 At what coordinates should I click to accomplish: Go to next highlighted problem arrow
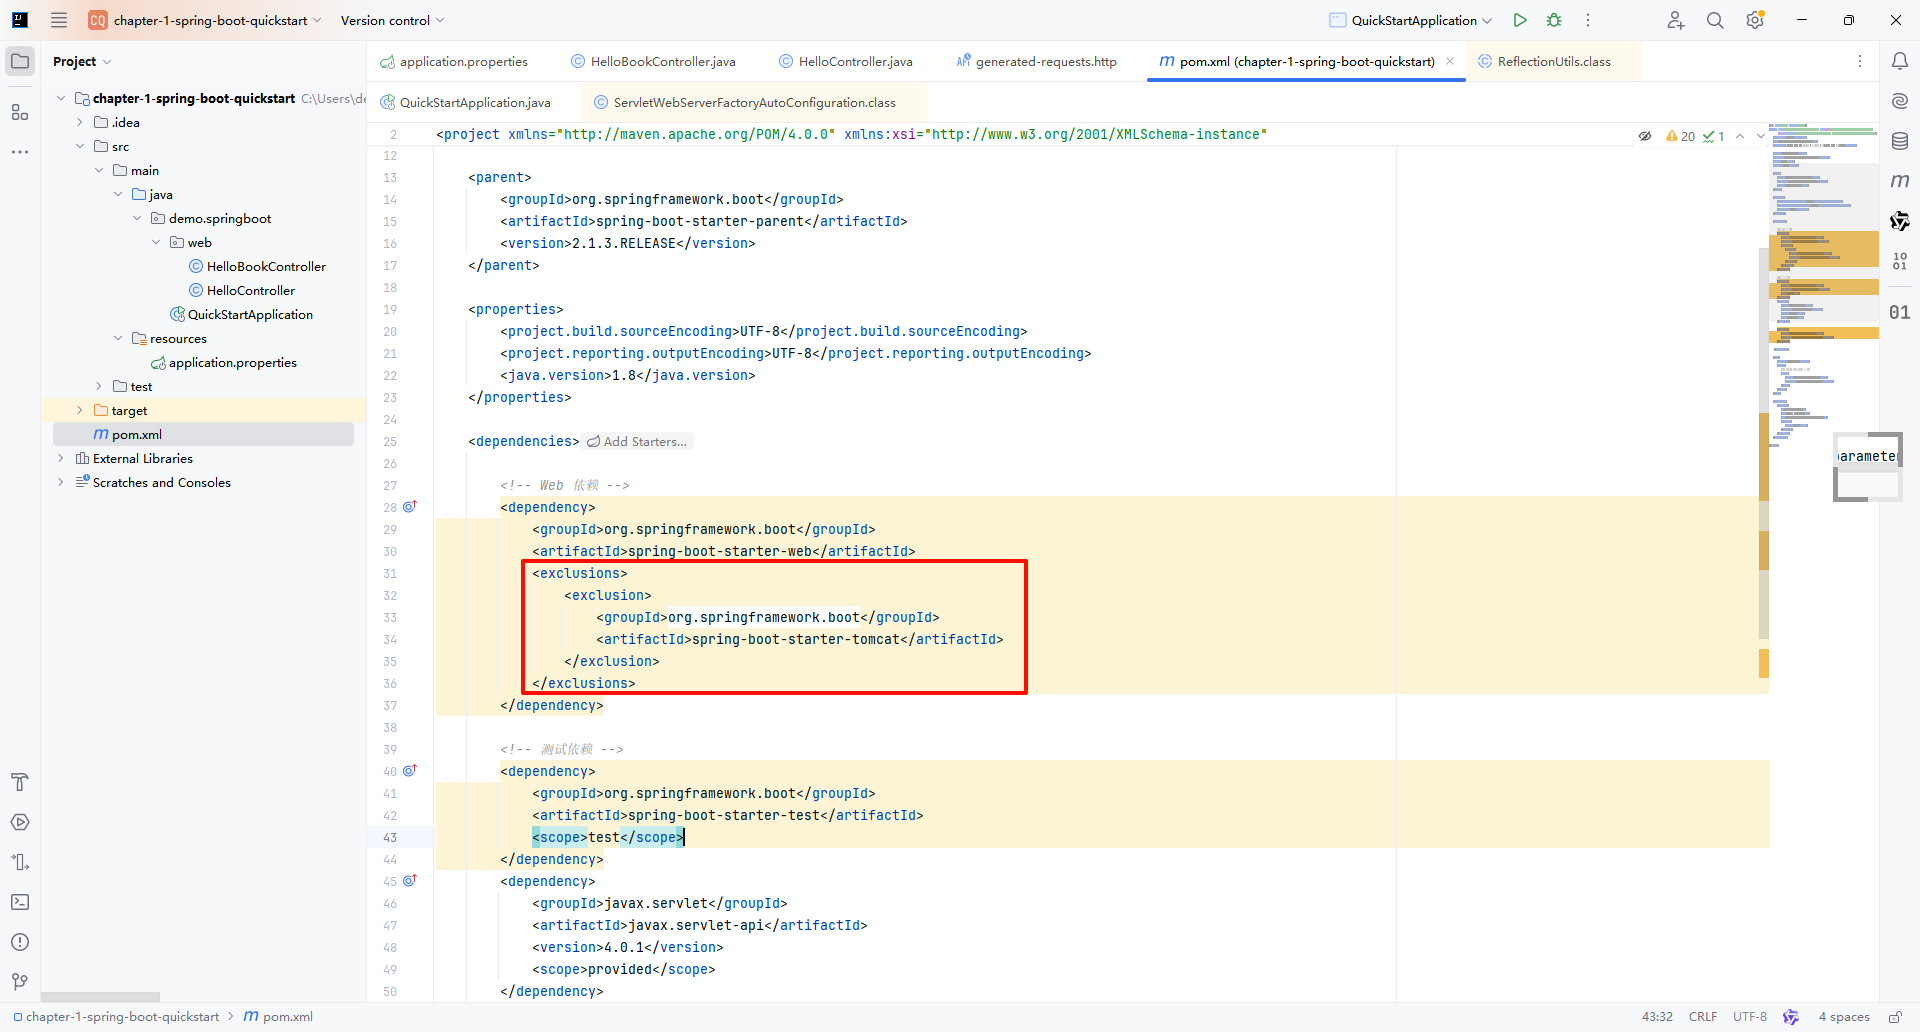coord(1761,136)
